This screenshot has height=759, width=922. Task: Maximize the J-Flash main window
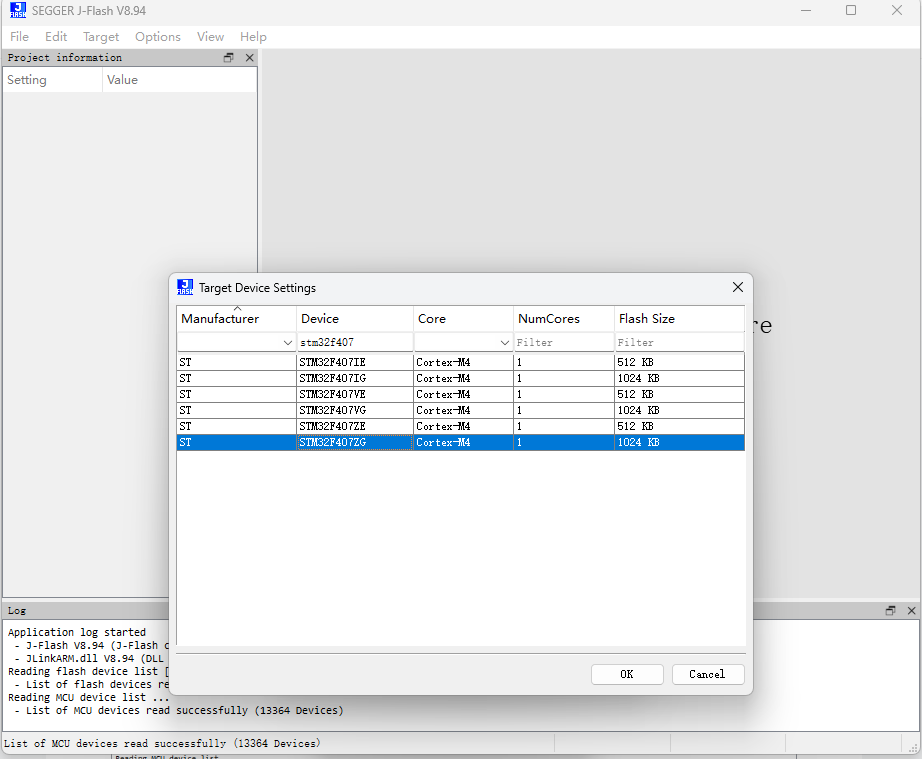click(851, 10)
